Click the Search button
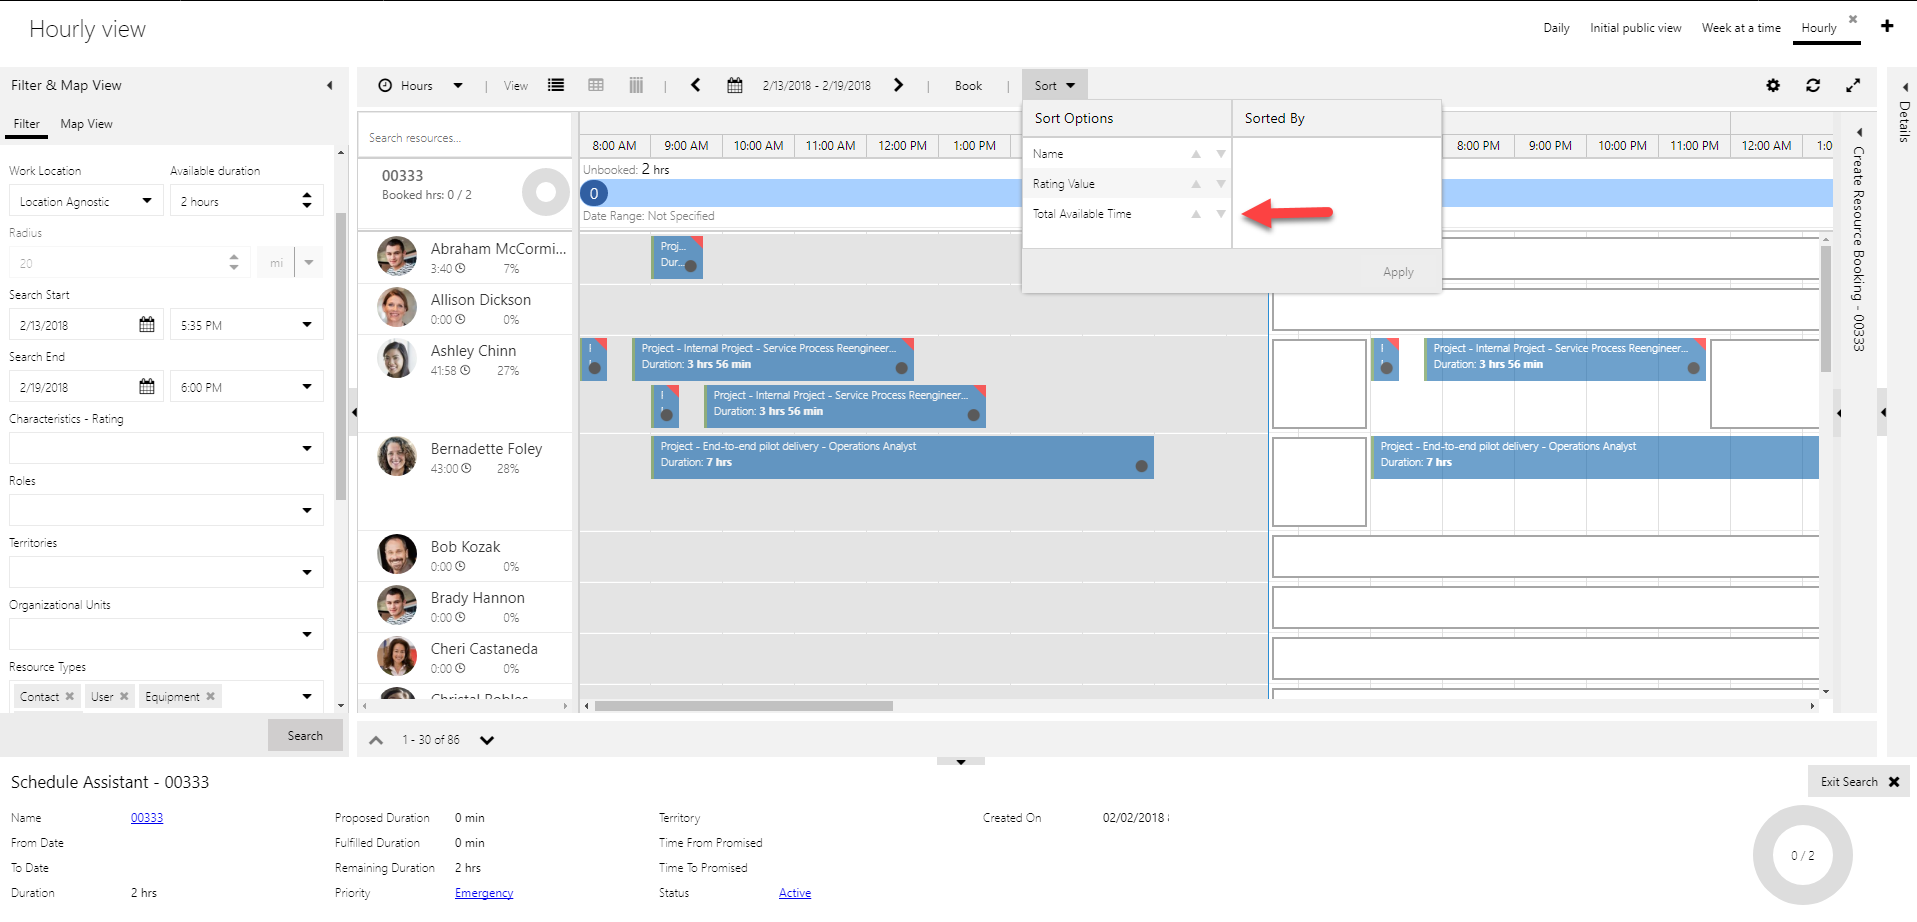 (305, 736)
